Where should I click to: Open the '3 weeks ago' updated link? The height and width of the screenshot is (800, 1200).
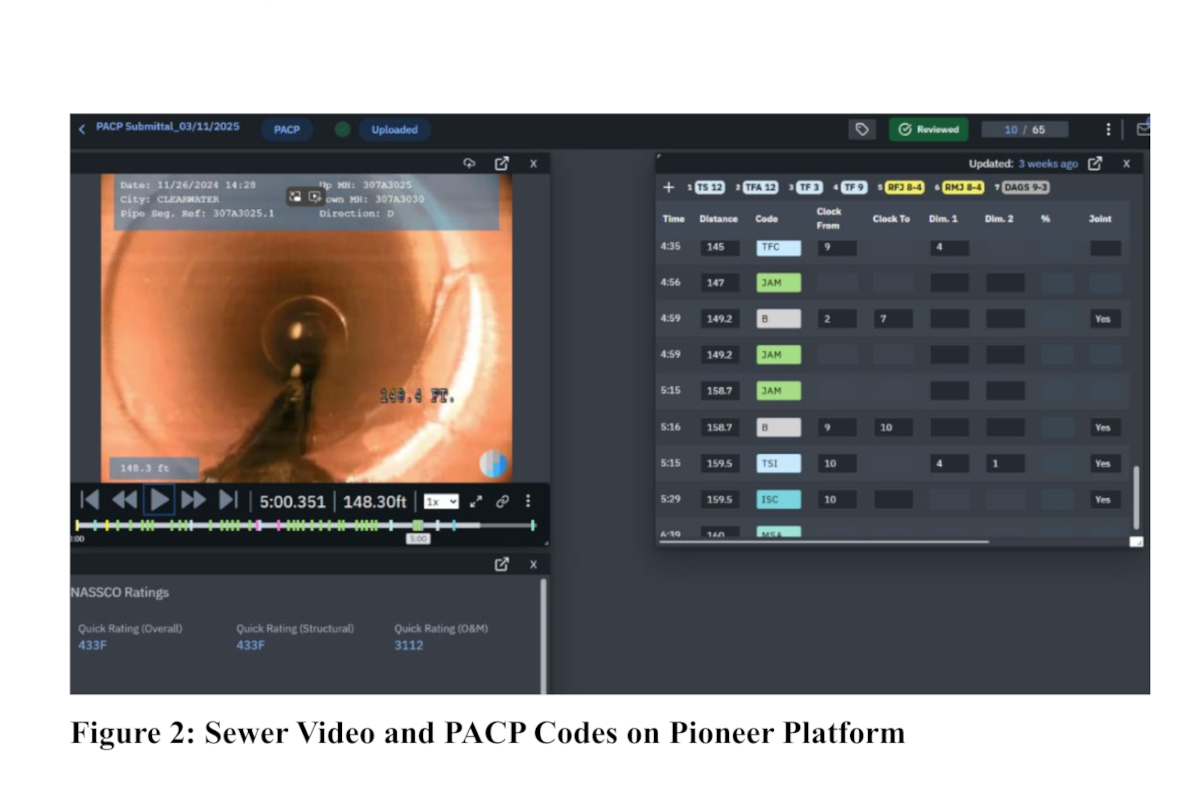(x=1048, y=164)
